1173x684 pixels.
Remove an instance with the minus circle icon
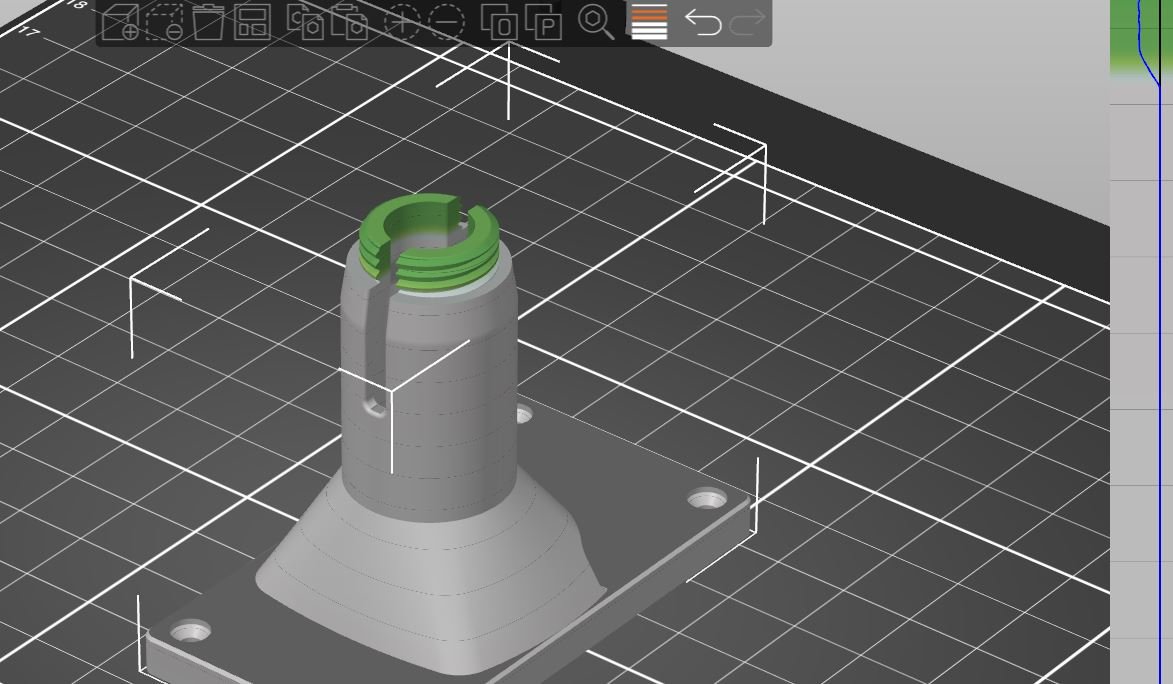click(x=446, y=23)
